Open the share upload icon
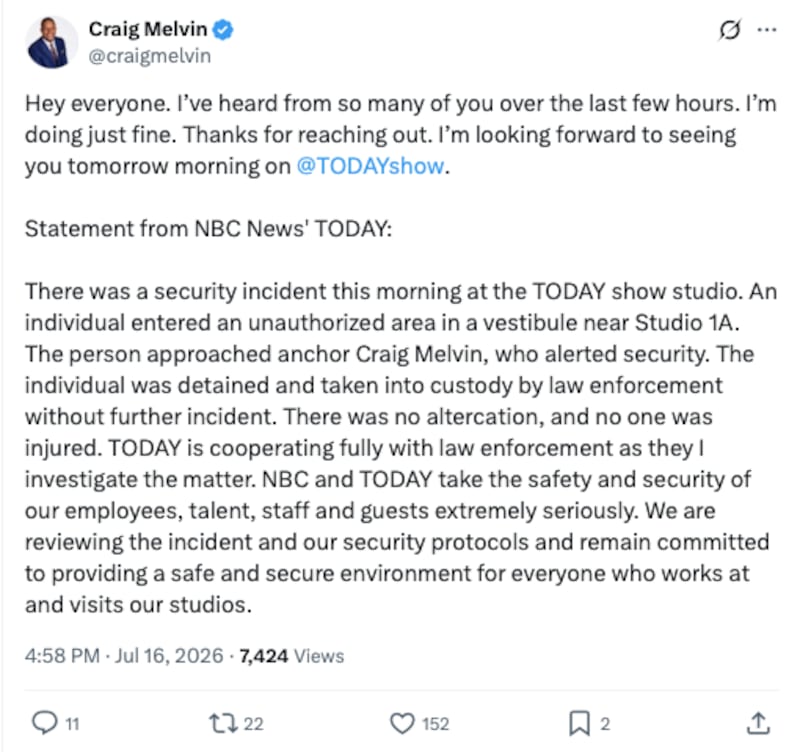Screen dimensions: 800x752 (x=758, y=723)
